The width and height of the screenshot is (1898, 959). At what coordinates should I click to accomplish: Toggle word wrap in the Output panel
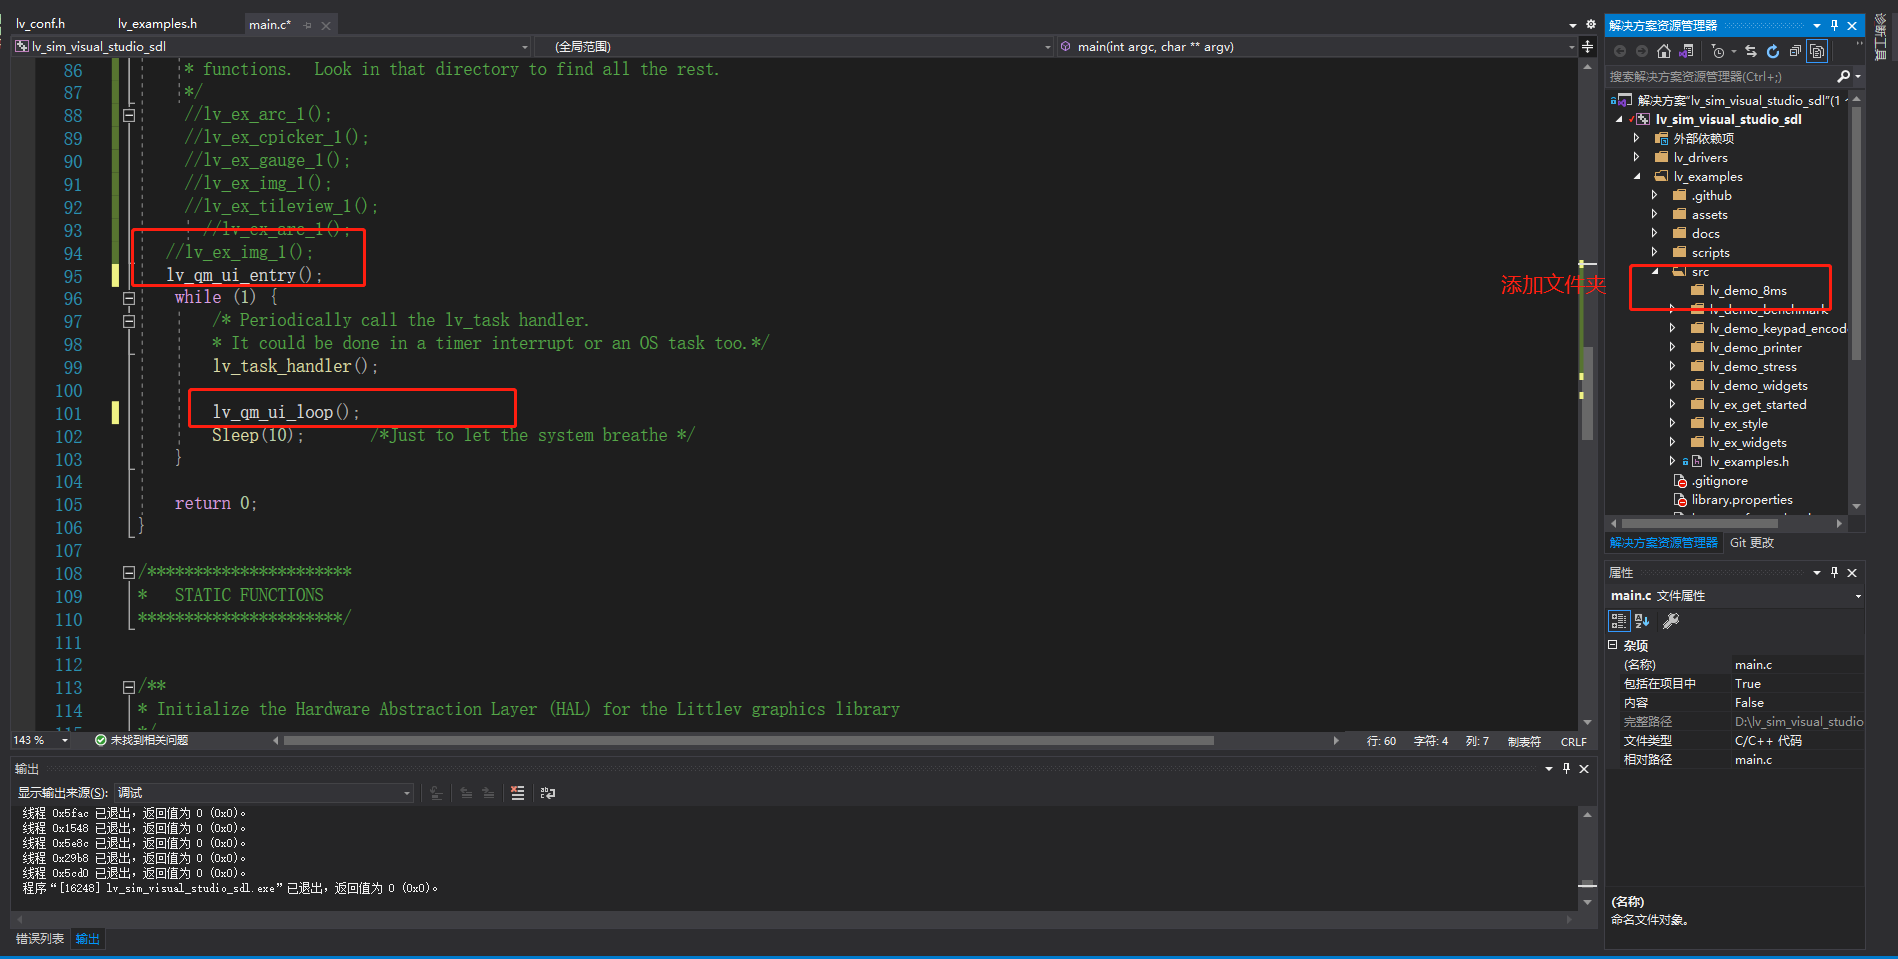coord(548,793)
